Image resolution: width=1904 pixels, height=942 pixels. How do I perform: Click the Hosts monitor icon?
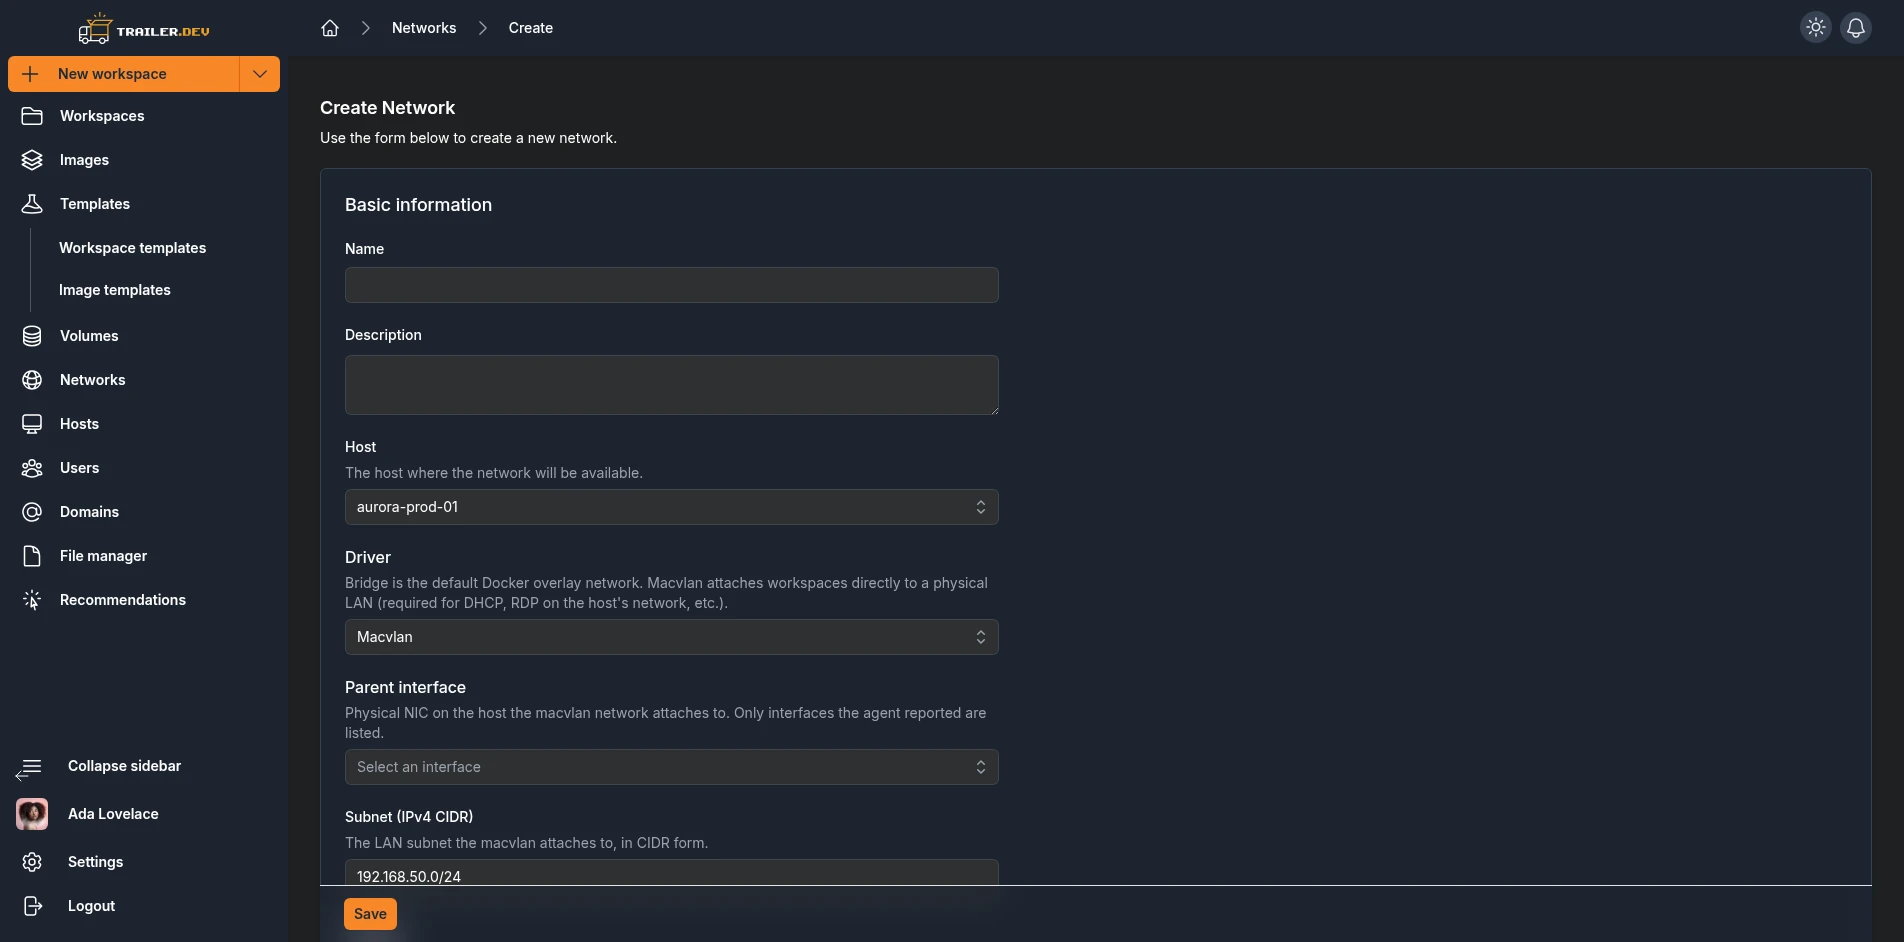pyautogui.click(x=32, y=424)
